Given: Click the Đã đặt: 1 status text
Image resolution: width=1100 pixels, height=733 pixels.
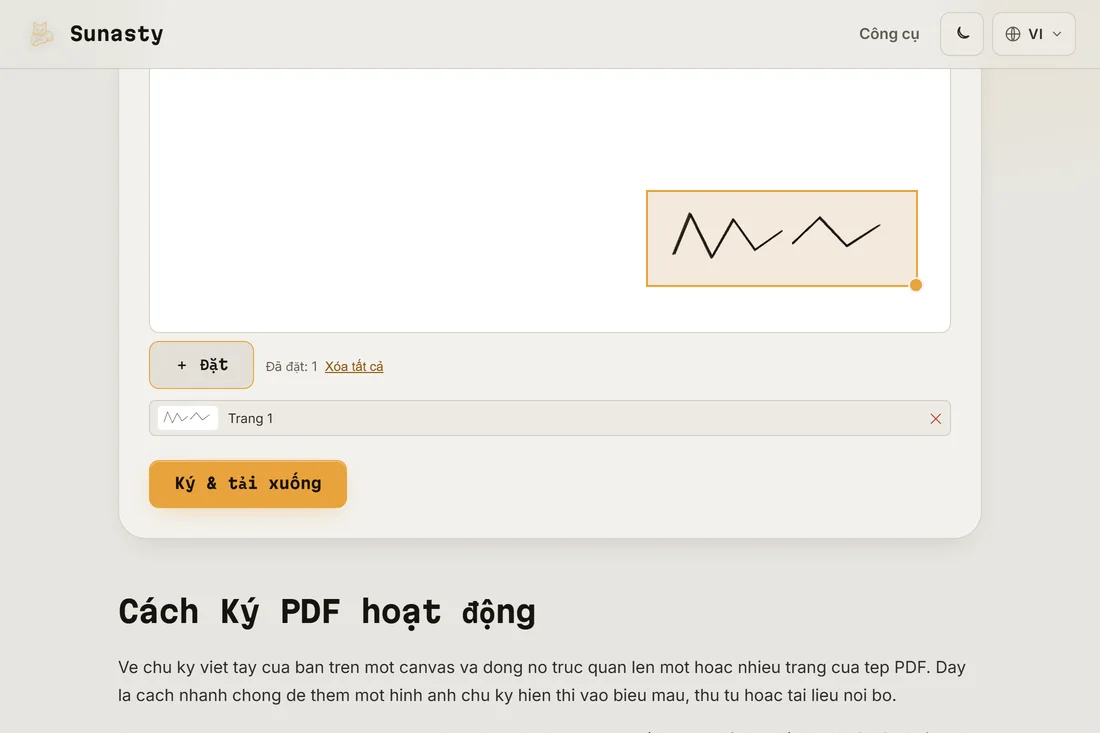Looking at the screenshot, I should pyautogui.click(x=291, y=366).
